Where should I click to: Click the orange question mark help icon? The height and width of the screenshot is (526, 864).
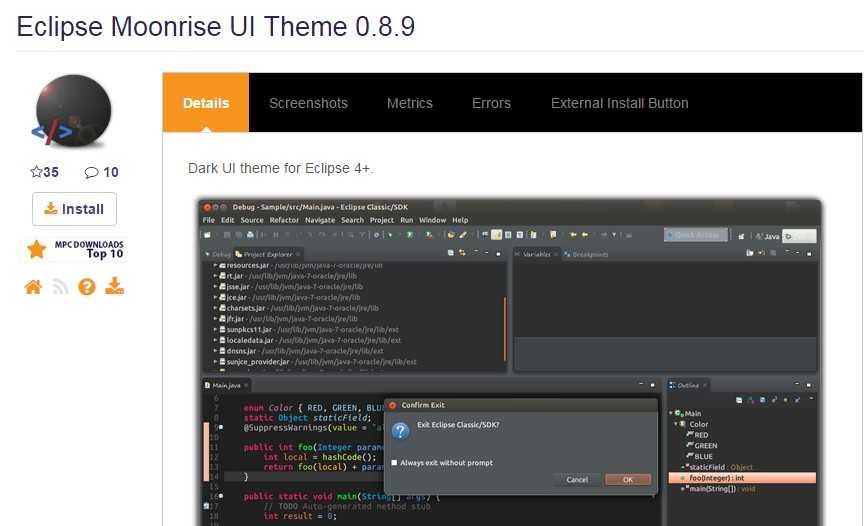87,287
